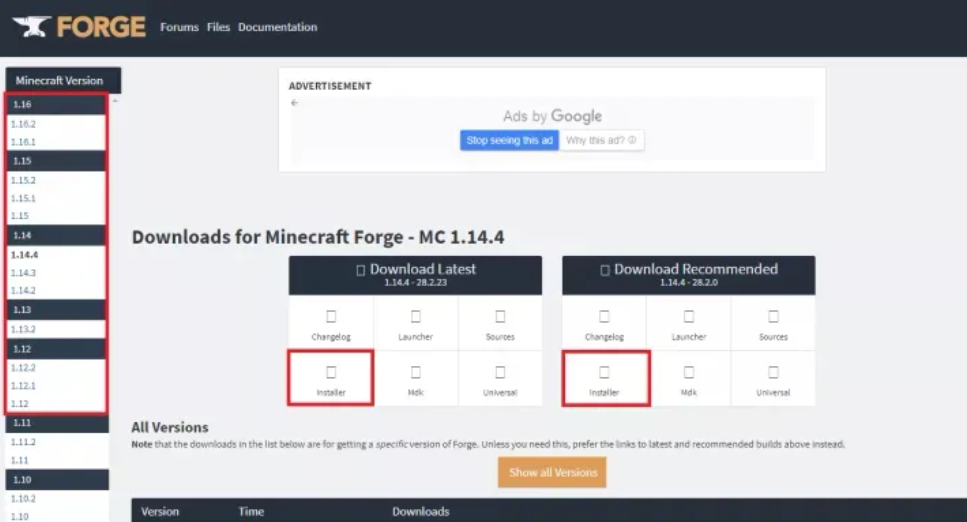Select Minecraft version 1.14.3

coord(23,273)
